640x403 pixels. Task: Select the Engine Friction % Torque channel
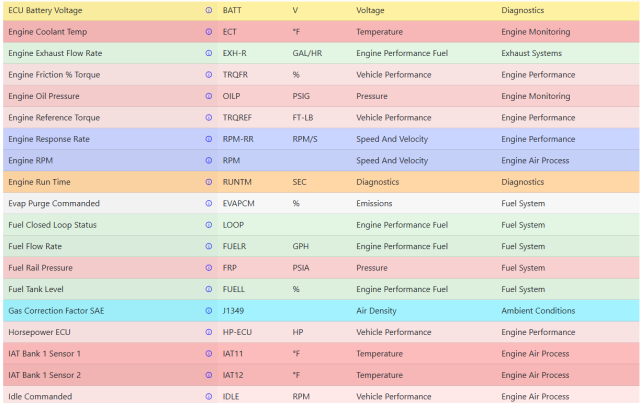click(x=321, y=75)
